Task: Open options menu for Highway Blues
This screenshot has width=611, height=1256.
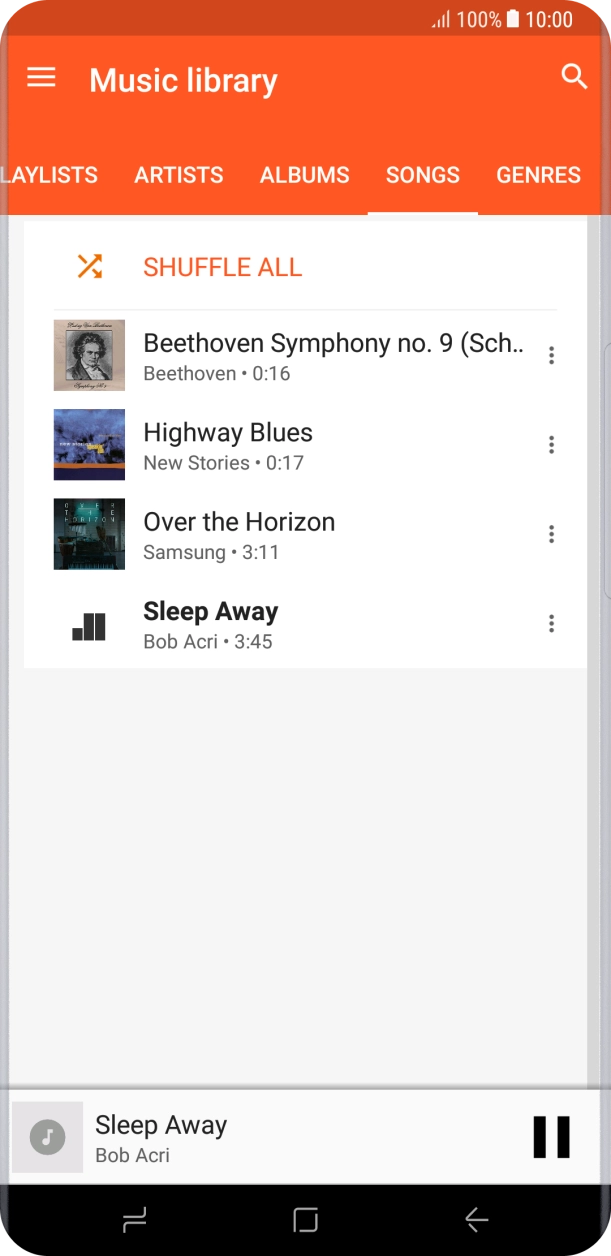Action: [x=551, y=444]
